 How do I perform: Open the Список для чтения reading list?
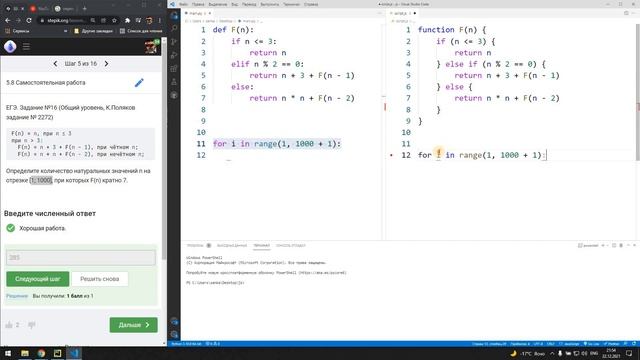click(x=141, y=31)
